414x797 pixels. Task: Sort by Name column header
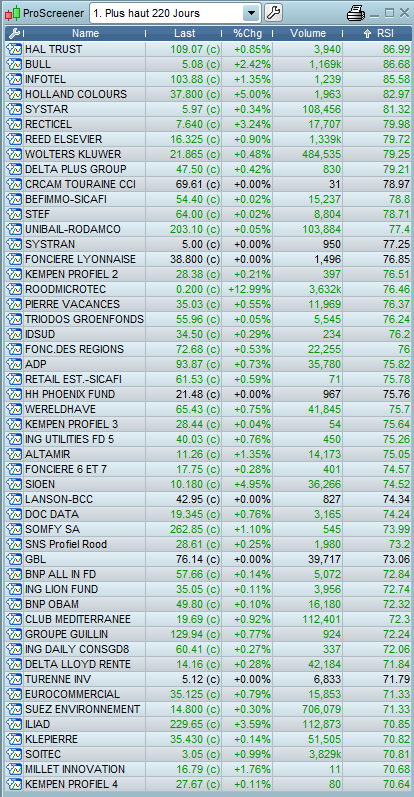point(85,34)
